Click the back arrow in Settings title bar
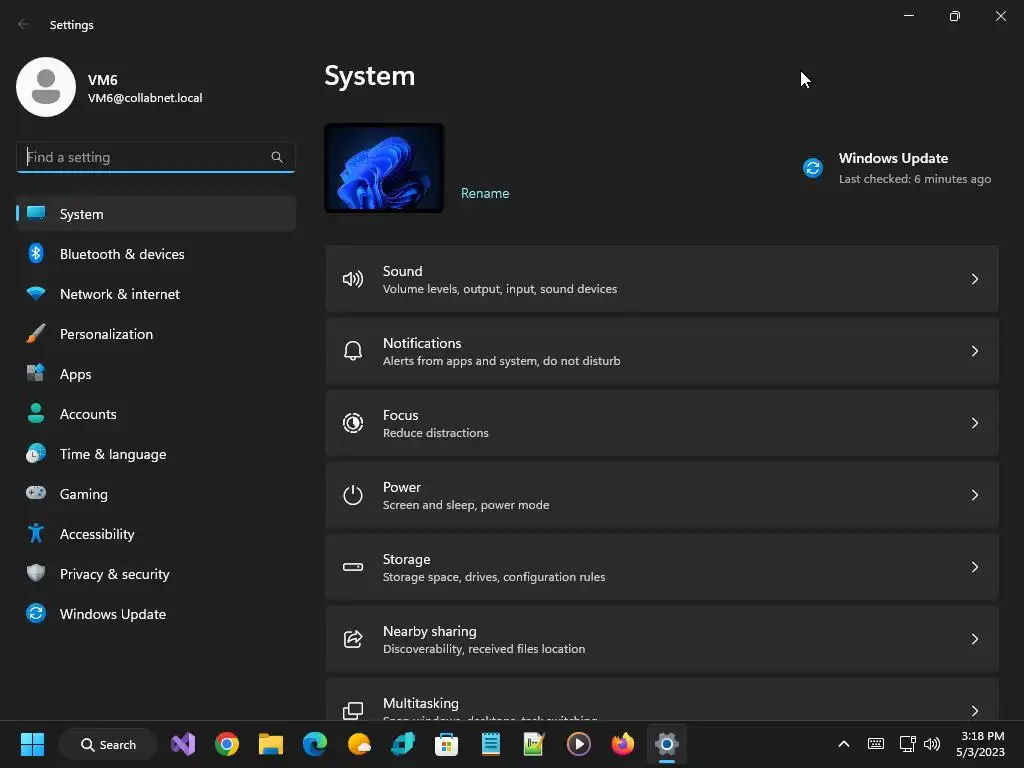This screenshot has height=768, width=1024. click(x=24, y=24)
